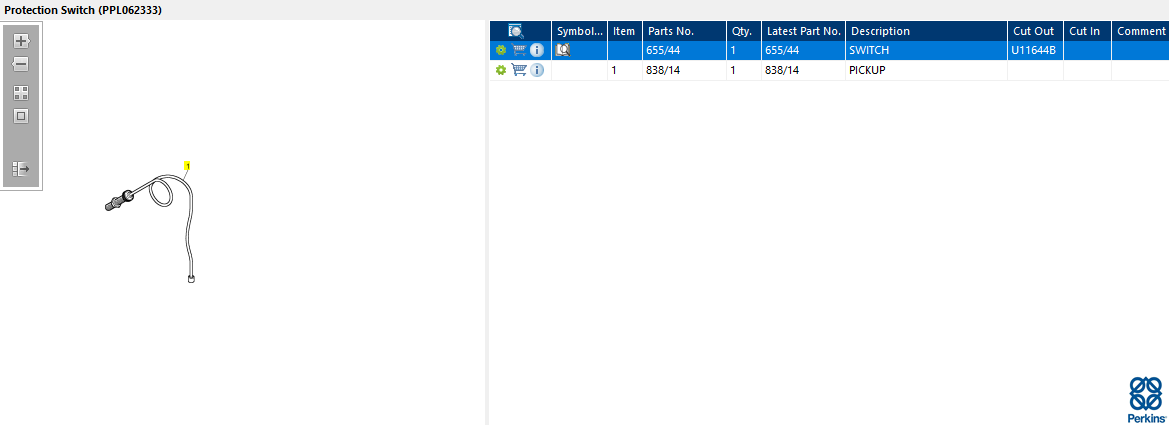Select the PICKUP row description cell

pyautogui.click(x=927, y=70)
